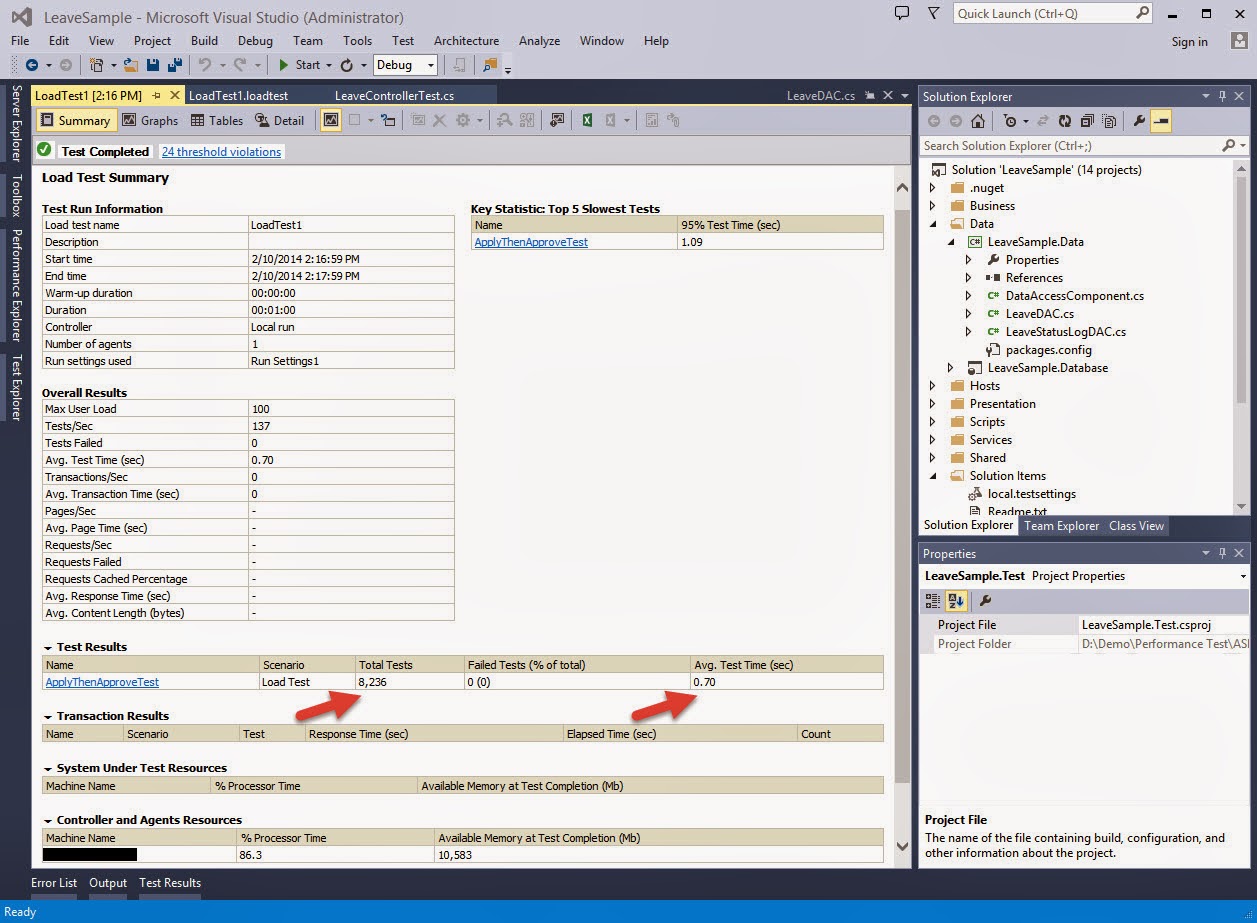Screen dimensions: 1257x923
Task: Open the Error List tab
Action: [x=54, y=883]
